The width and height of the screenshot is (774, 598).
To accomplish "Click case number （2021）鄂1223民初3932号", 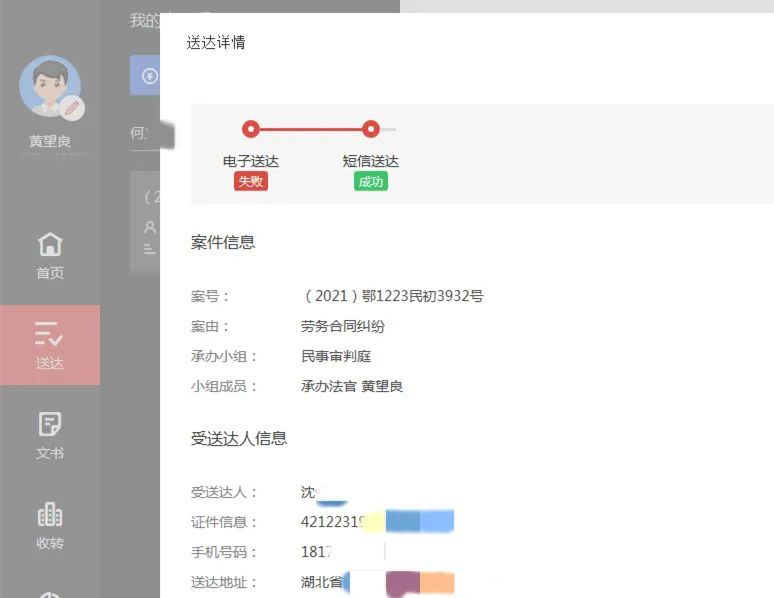I will click(392, 296).
